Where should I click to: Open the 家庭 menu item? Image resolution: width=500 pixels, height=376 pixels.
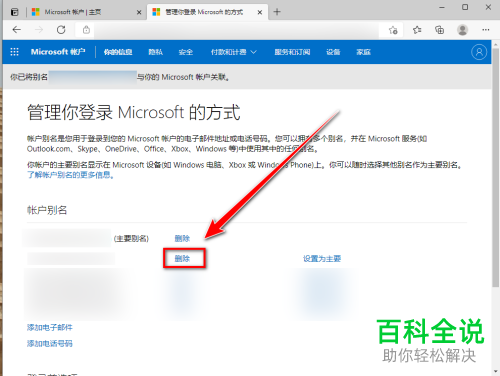pos(363,52)
